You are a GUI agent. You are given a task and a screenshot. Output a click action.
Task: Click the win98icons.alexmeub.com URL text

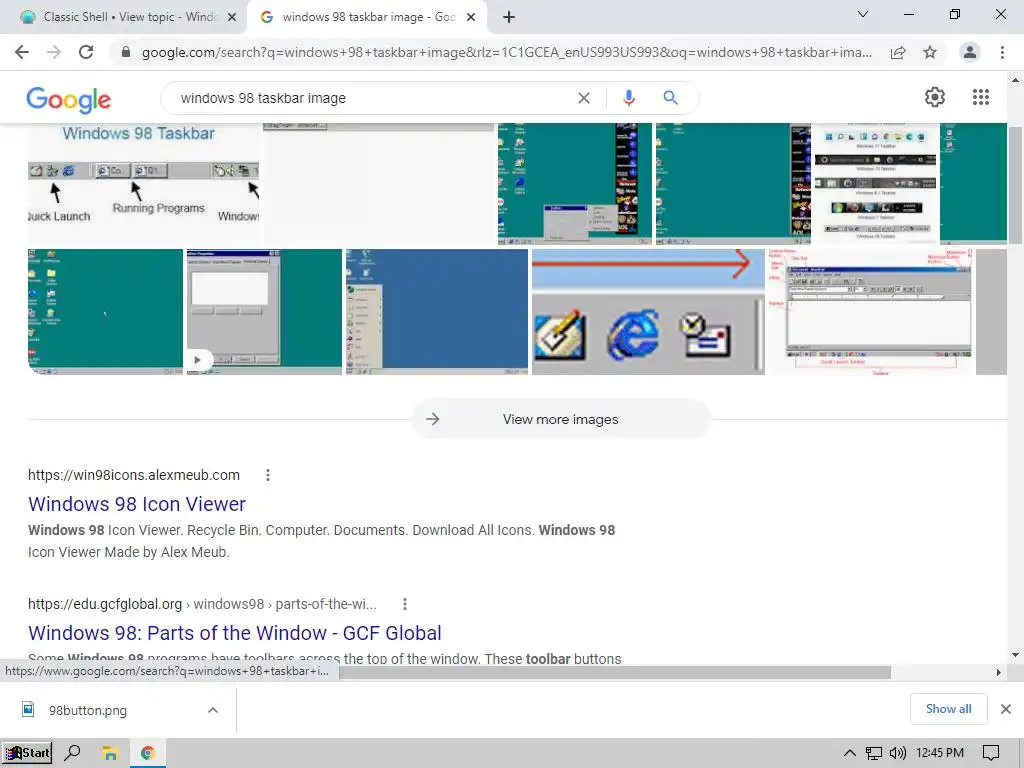[x=134, y=475]
